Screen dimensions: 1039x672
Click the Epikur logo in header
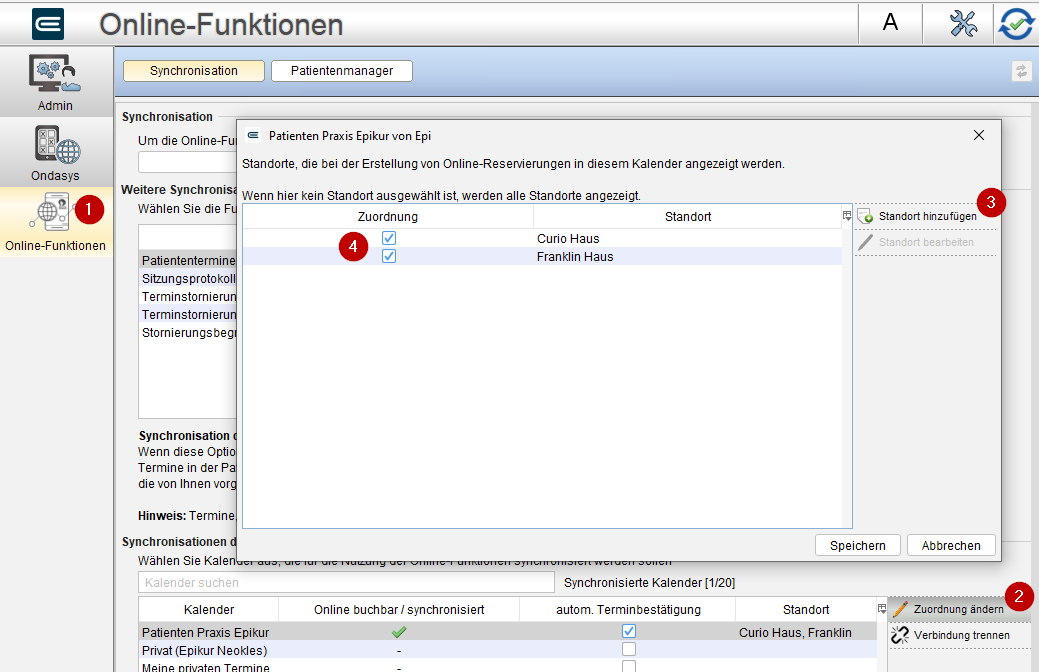48,24
